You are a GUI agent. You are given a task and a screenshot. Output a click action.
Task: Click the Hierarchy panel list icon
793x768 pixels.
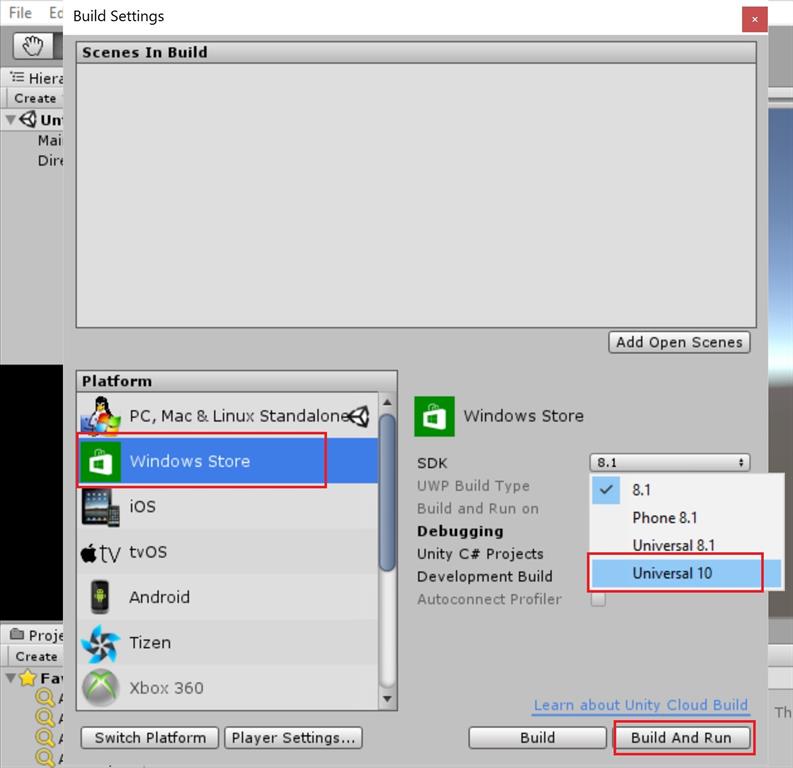(17, 77)
